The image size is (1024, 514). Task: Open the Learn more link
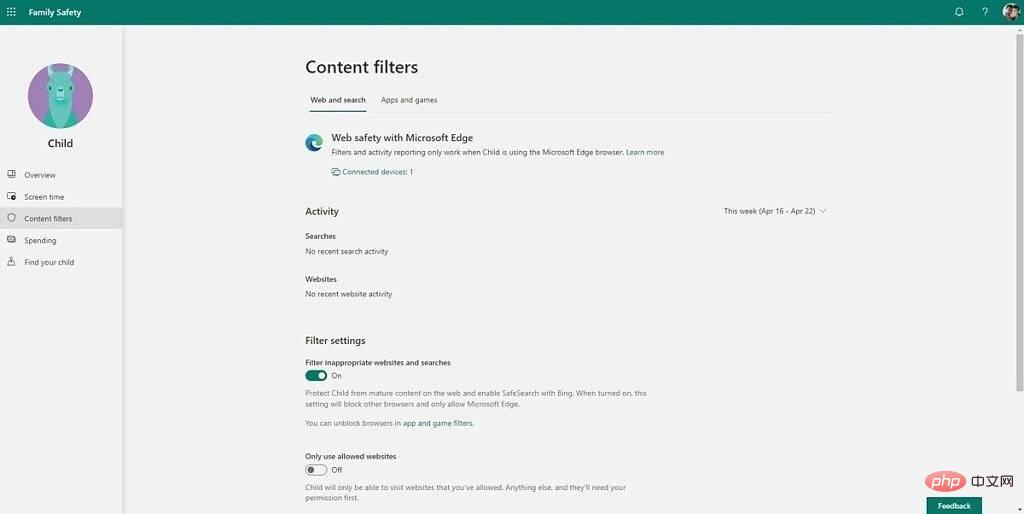click(645, 153)
